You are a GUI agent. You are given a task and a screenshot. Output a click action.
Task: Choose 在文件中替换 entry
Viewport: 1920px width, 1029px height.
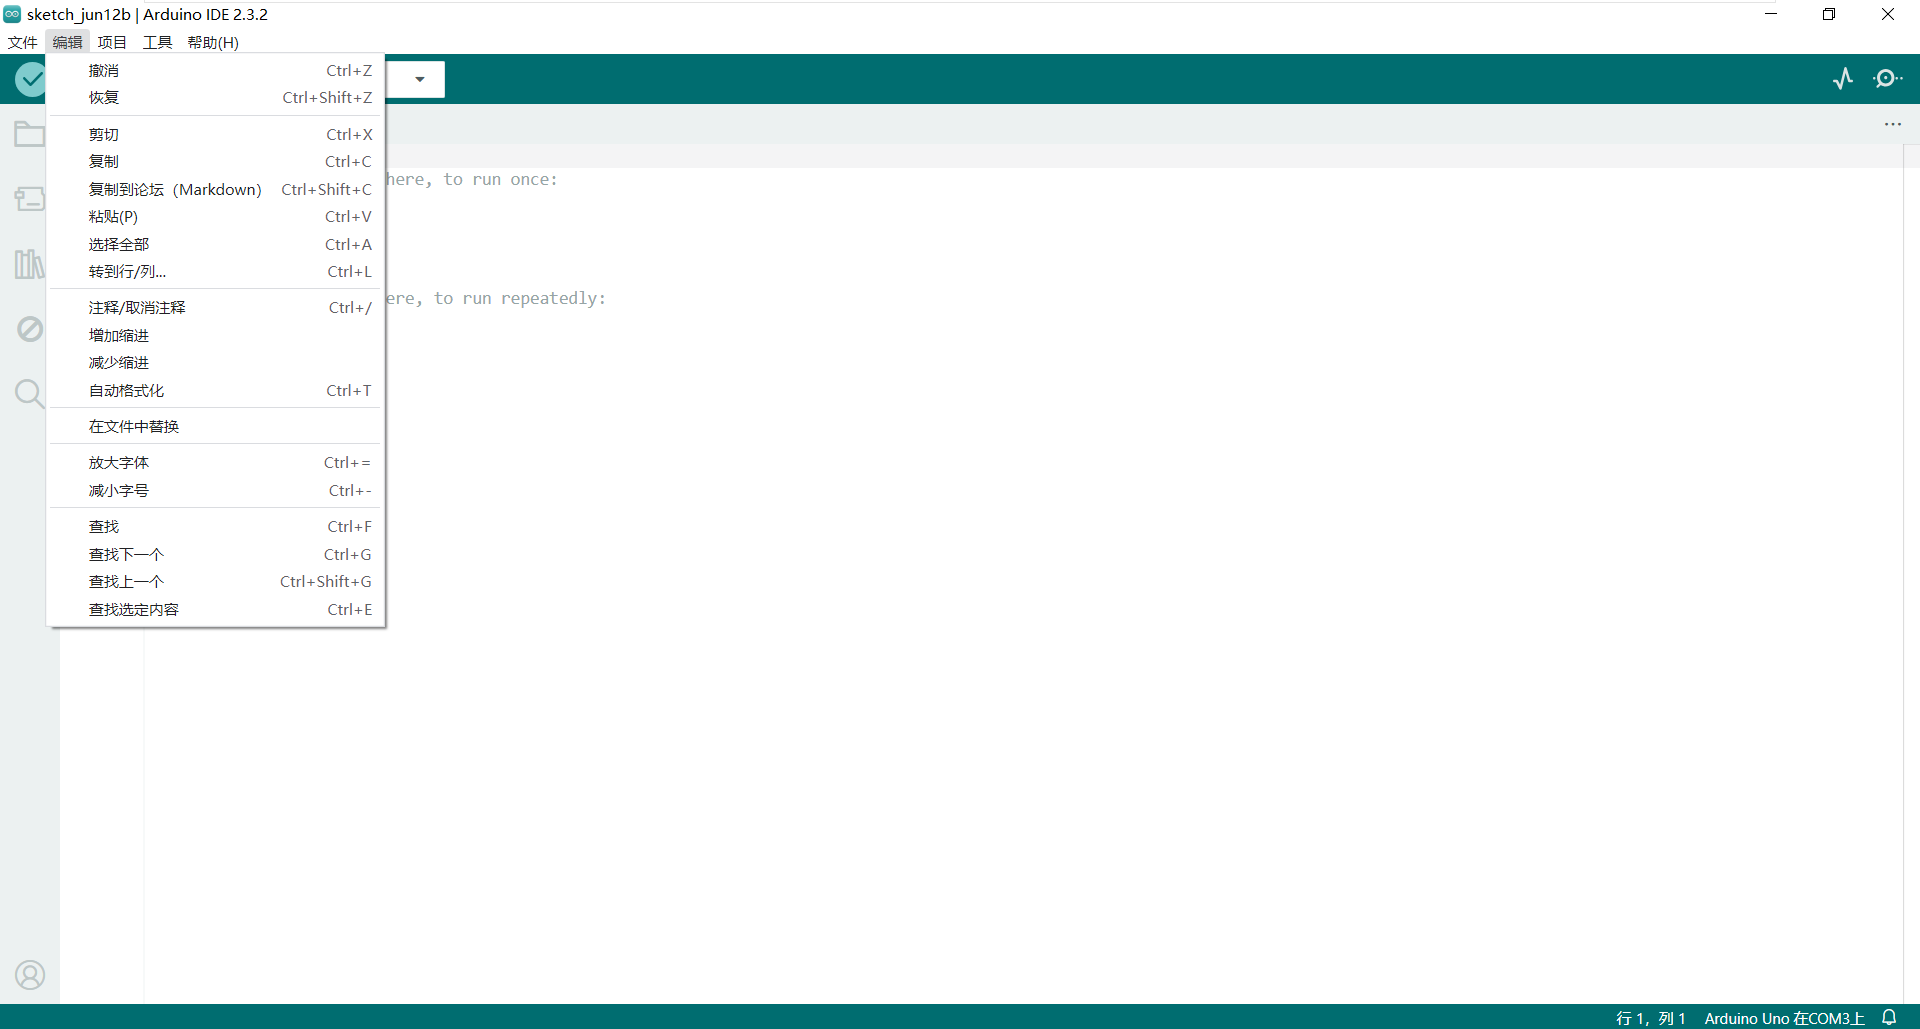point(216,426)
